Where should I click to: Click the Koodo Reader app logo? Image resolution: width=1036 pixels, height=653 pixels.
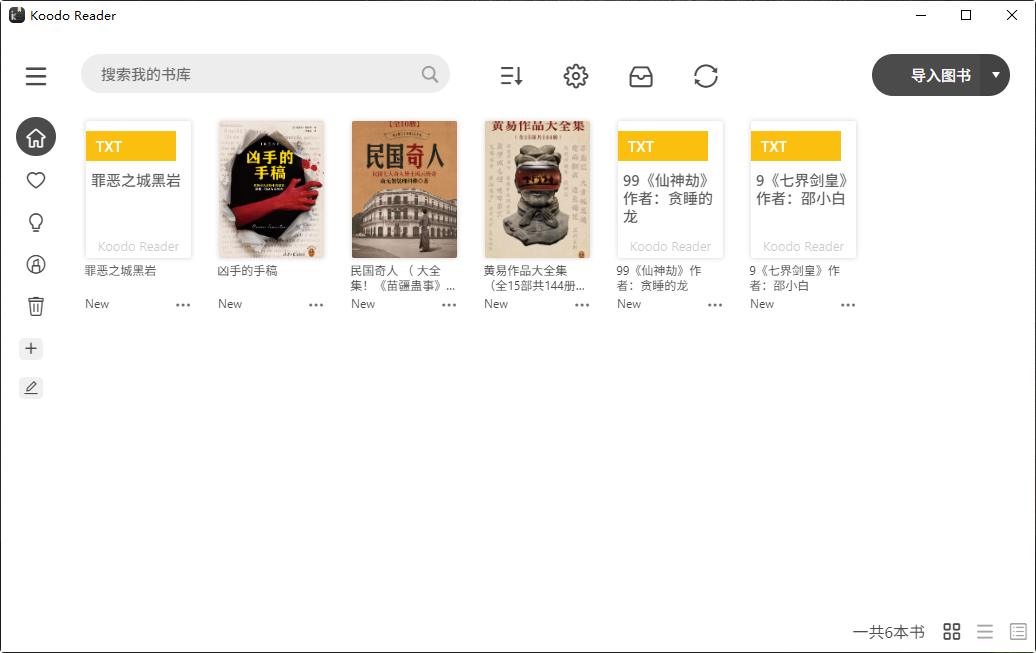17,15
